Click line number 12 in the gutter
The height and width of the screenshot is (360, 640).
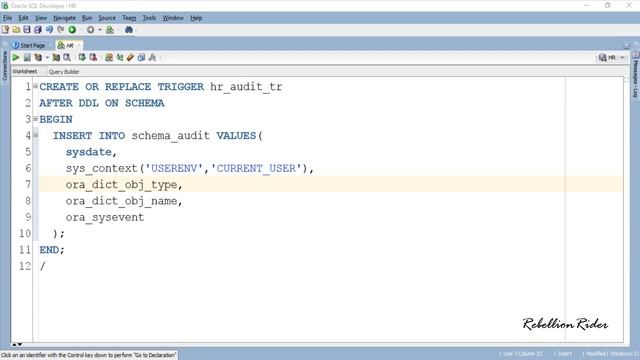[24, 266]
